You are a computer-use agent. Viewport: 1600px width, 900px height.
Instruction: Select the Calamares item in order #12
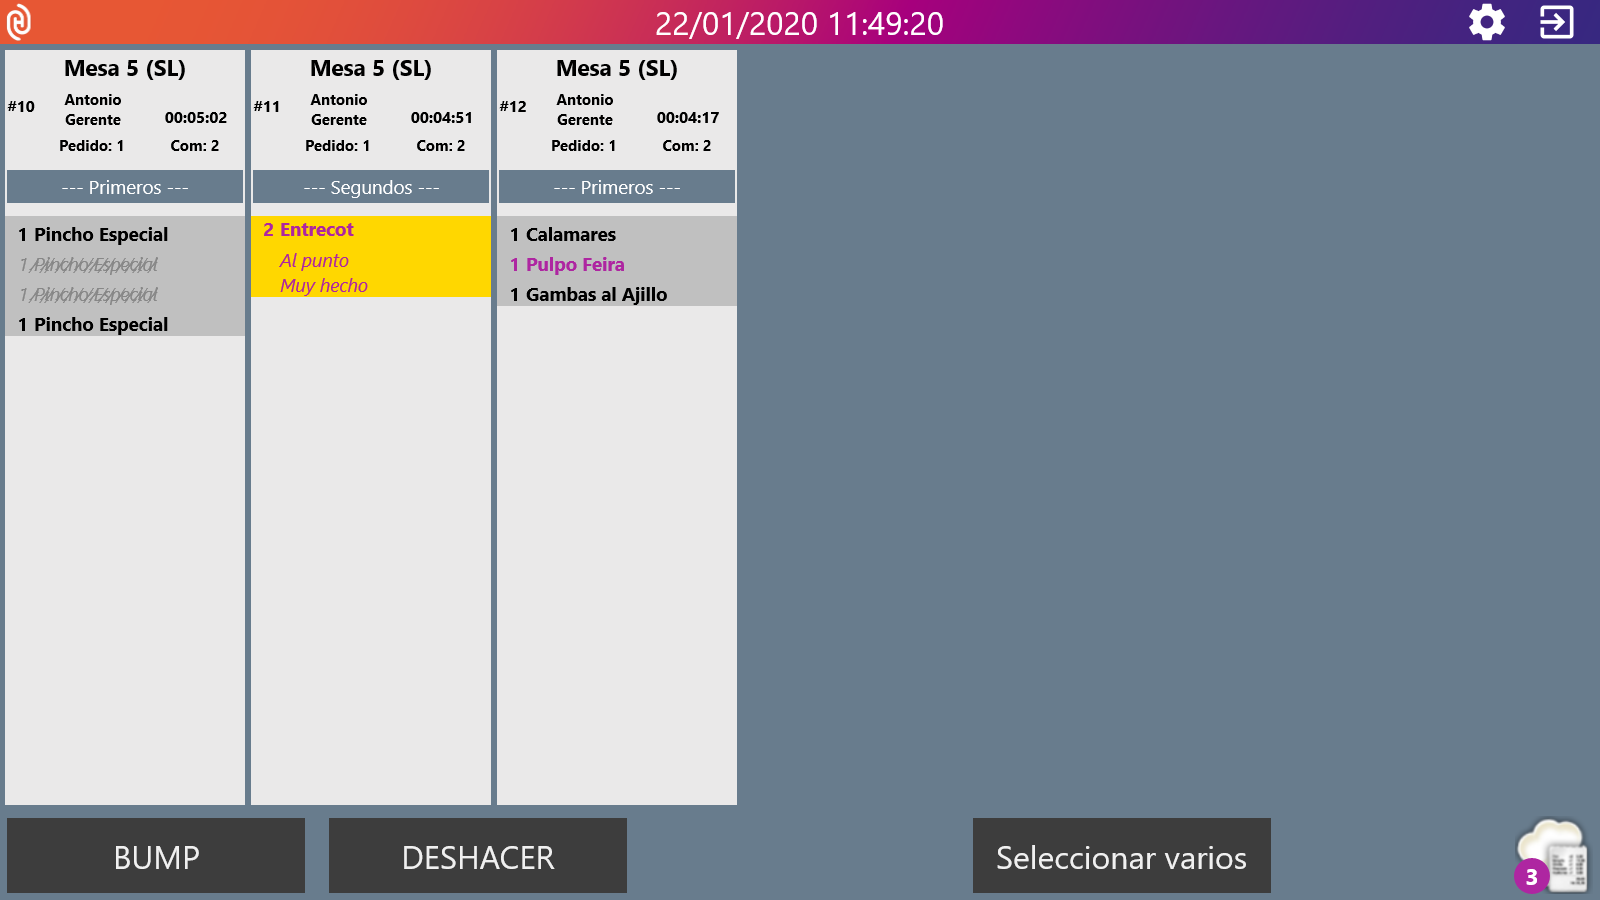570,235
